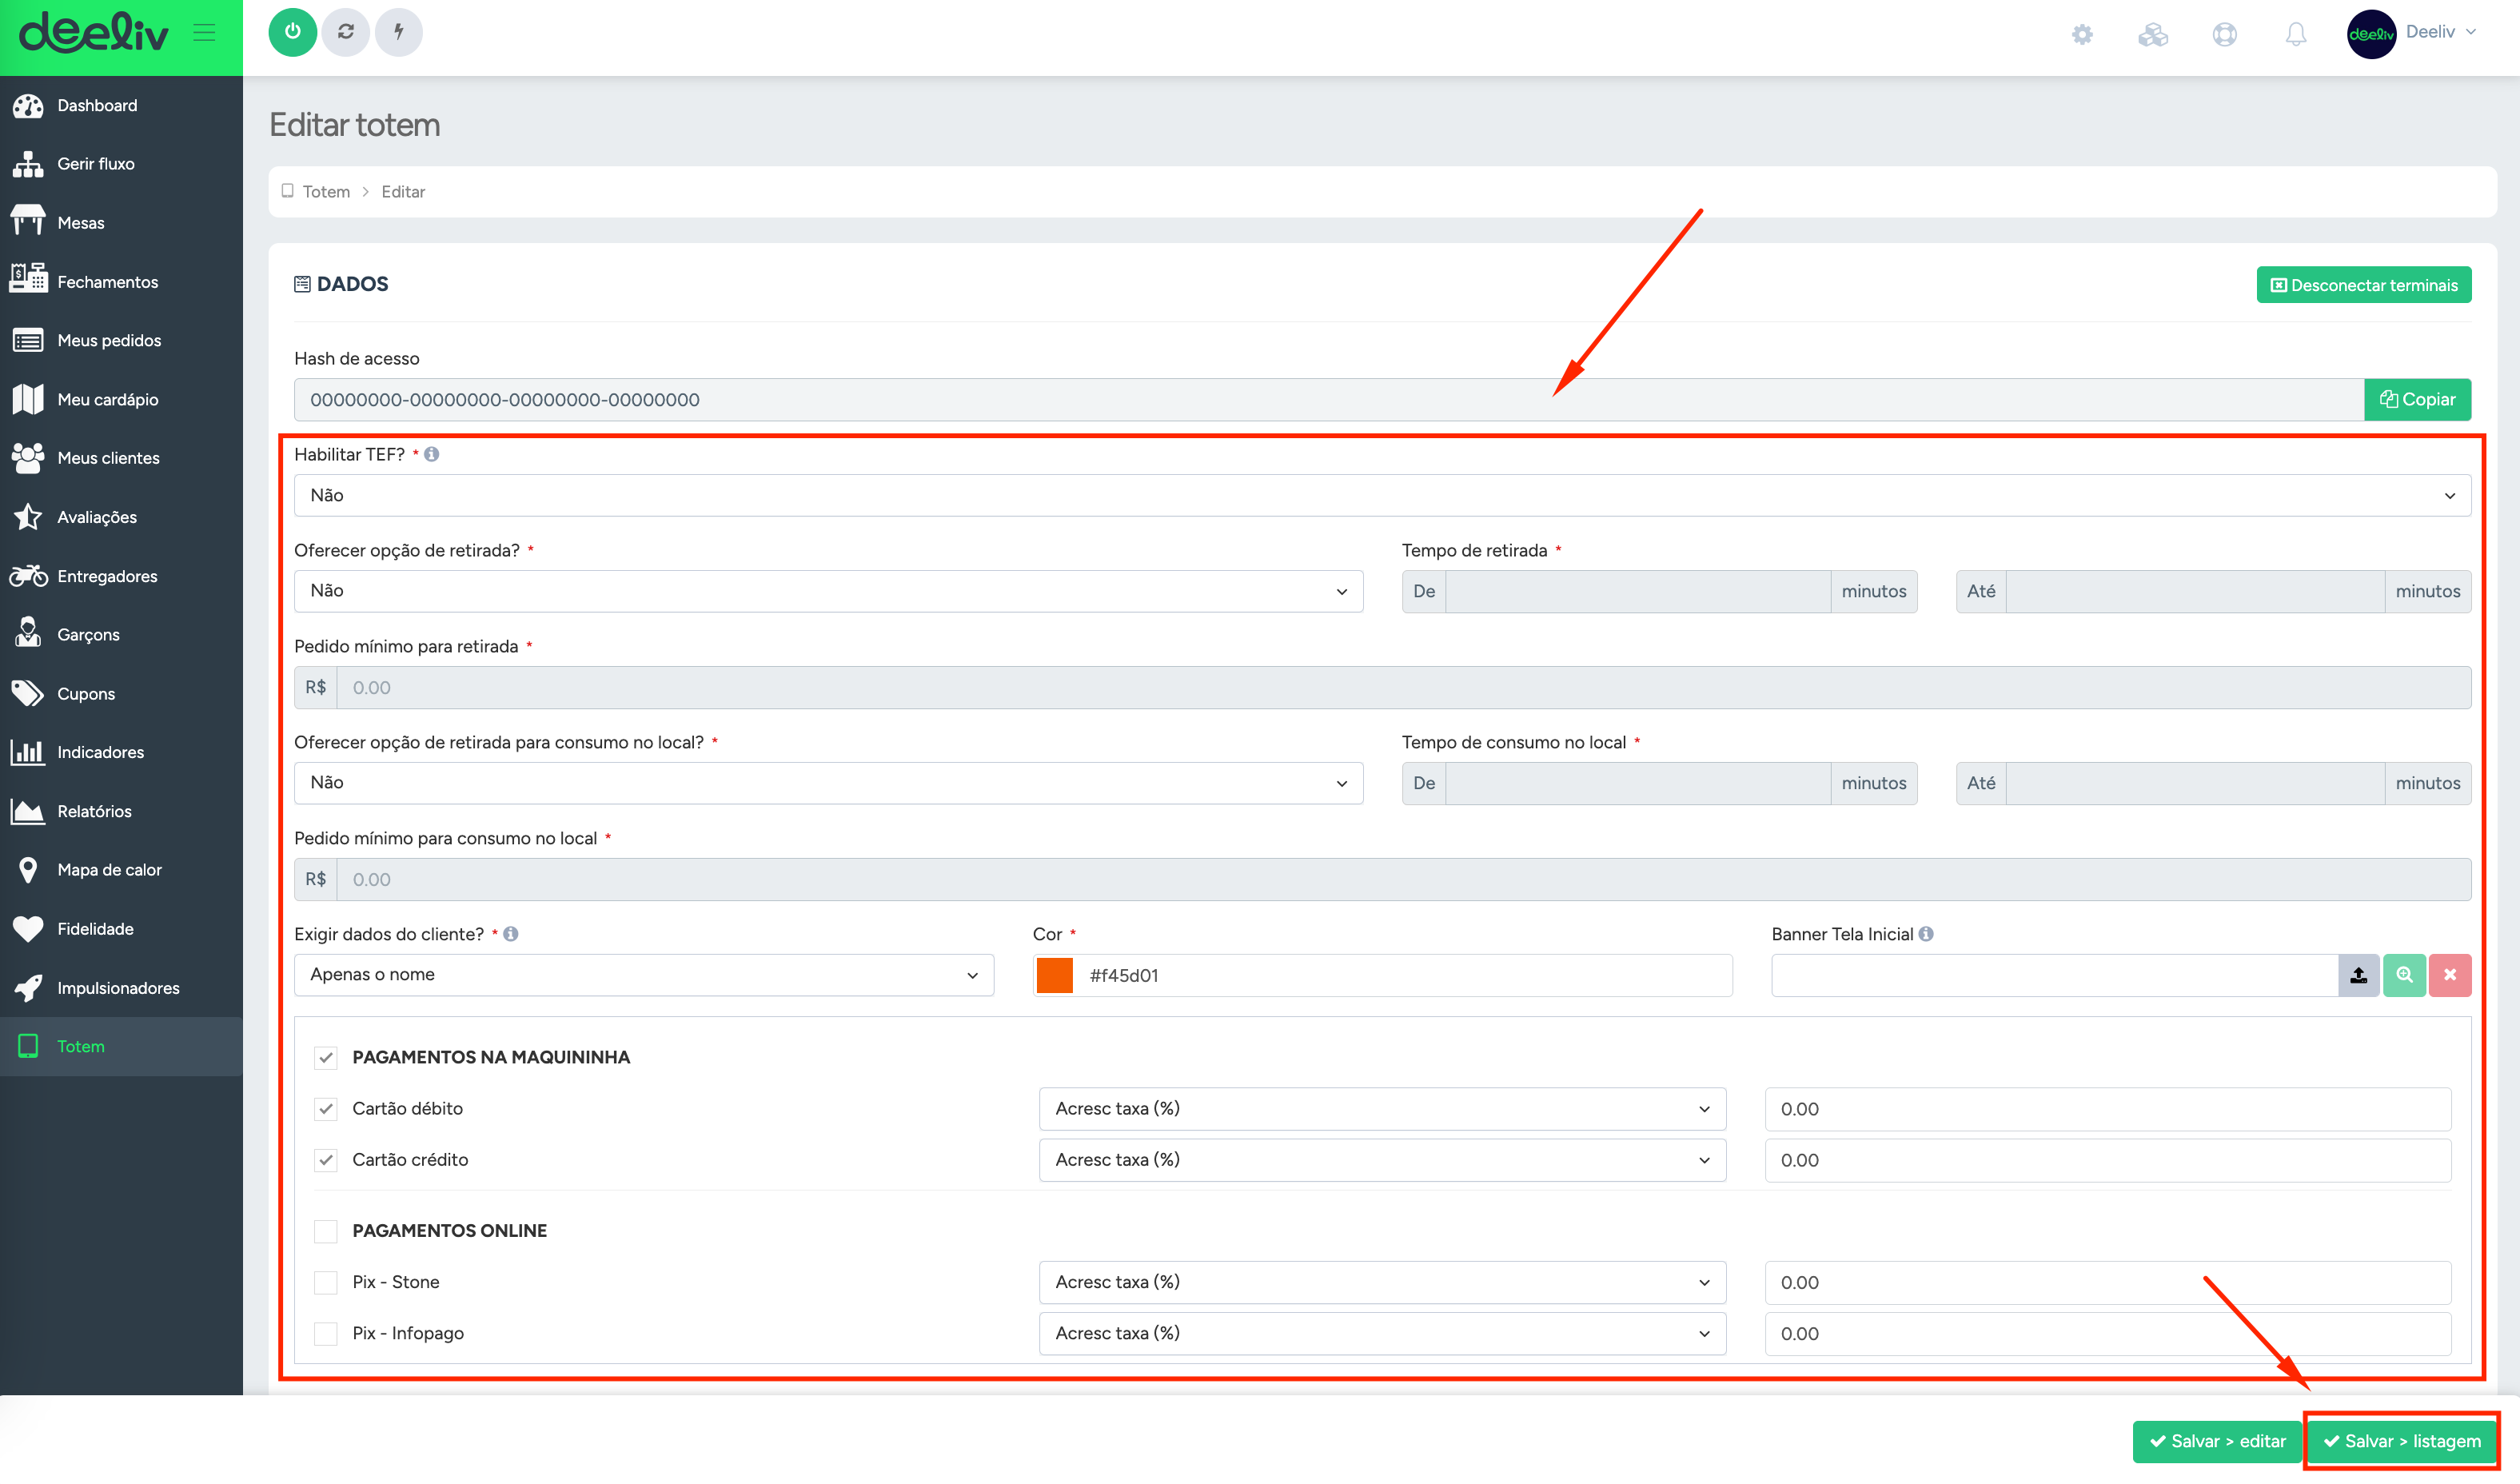Click the orange Cor color swatch

tap(1054, 975)
